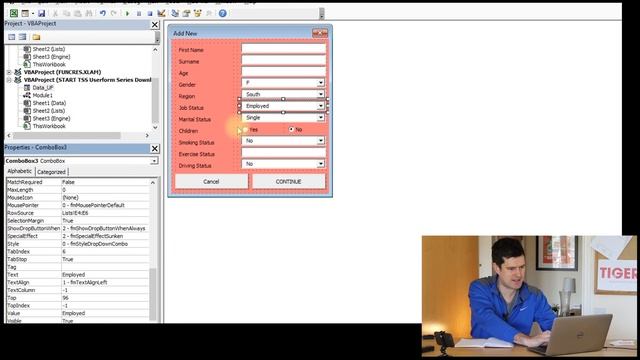Open the ComboBox3 object selector dropdown
Image resolution: width=640 pixels, height=360 pixels.
click(154, 161)
